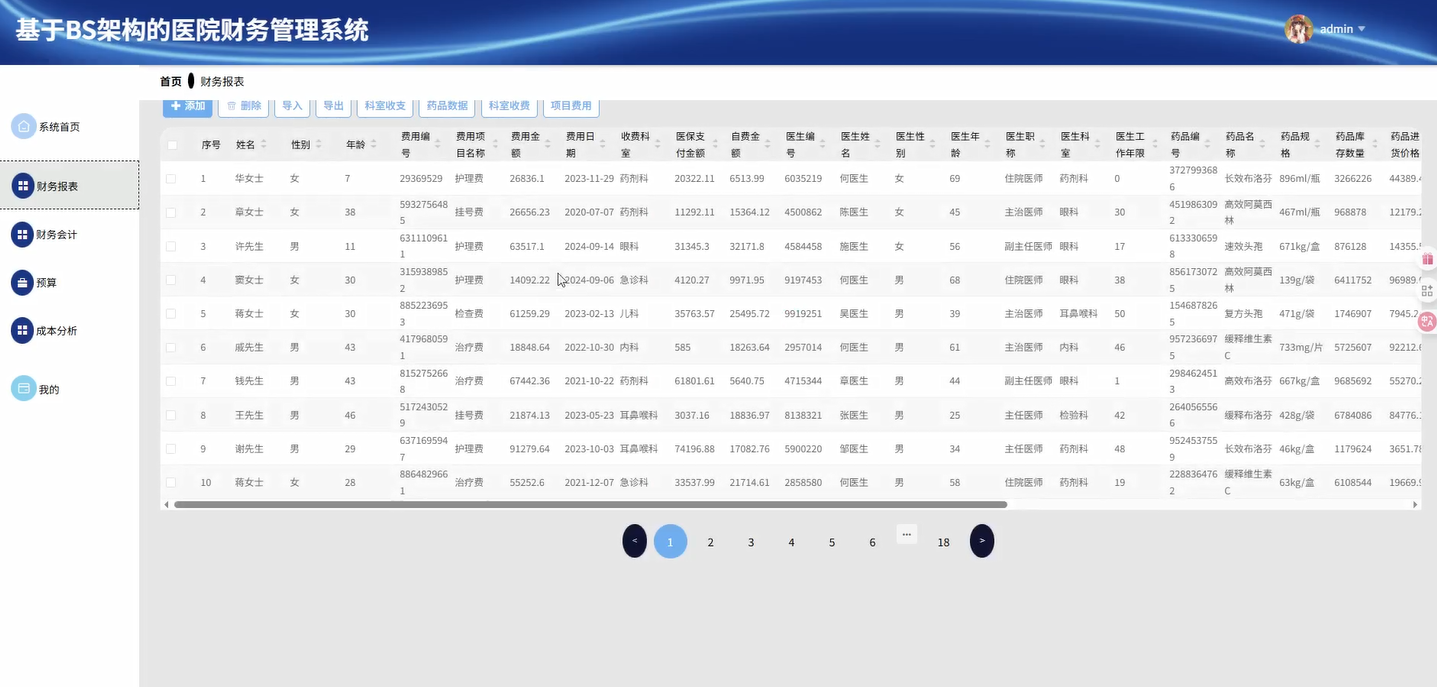Viewport: 1437px width, 687px height.
Task: Click the 科室收费 button
Action: click(x=509, y=106)
